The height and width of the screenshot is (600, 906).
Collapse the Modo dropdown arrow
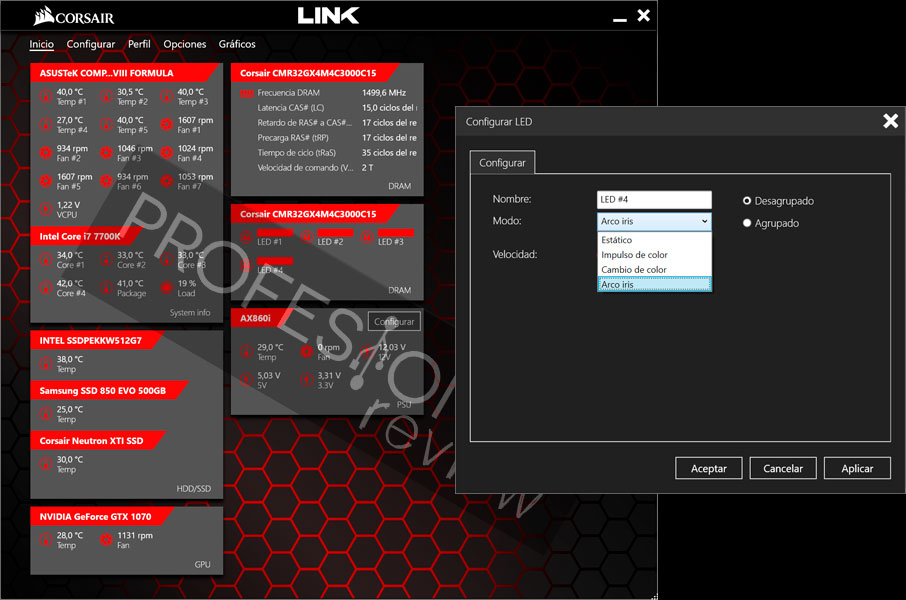[704, 221]
